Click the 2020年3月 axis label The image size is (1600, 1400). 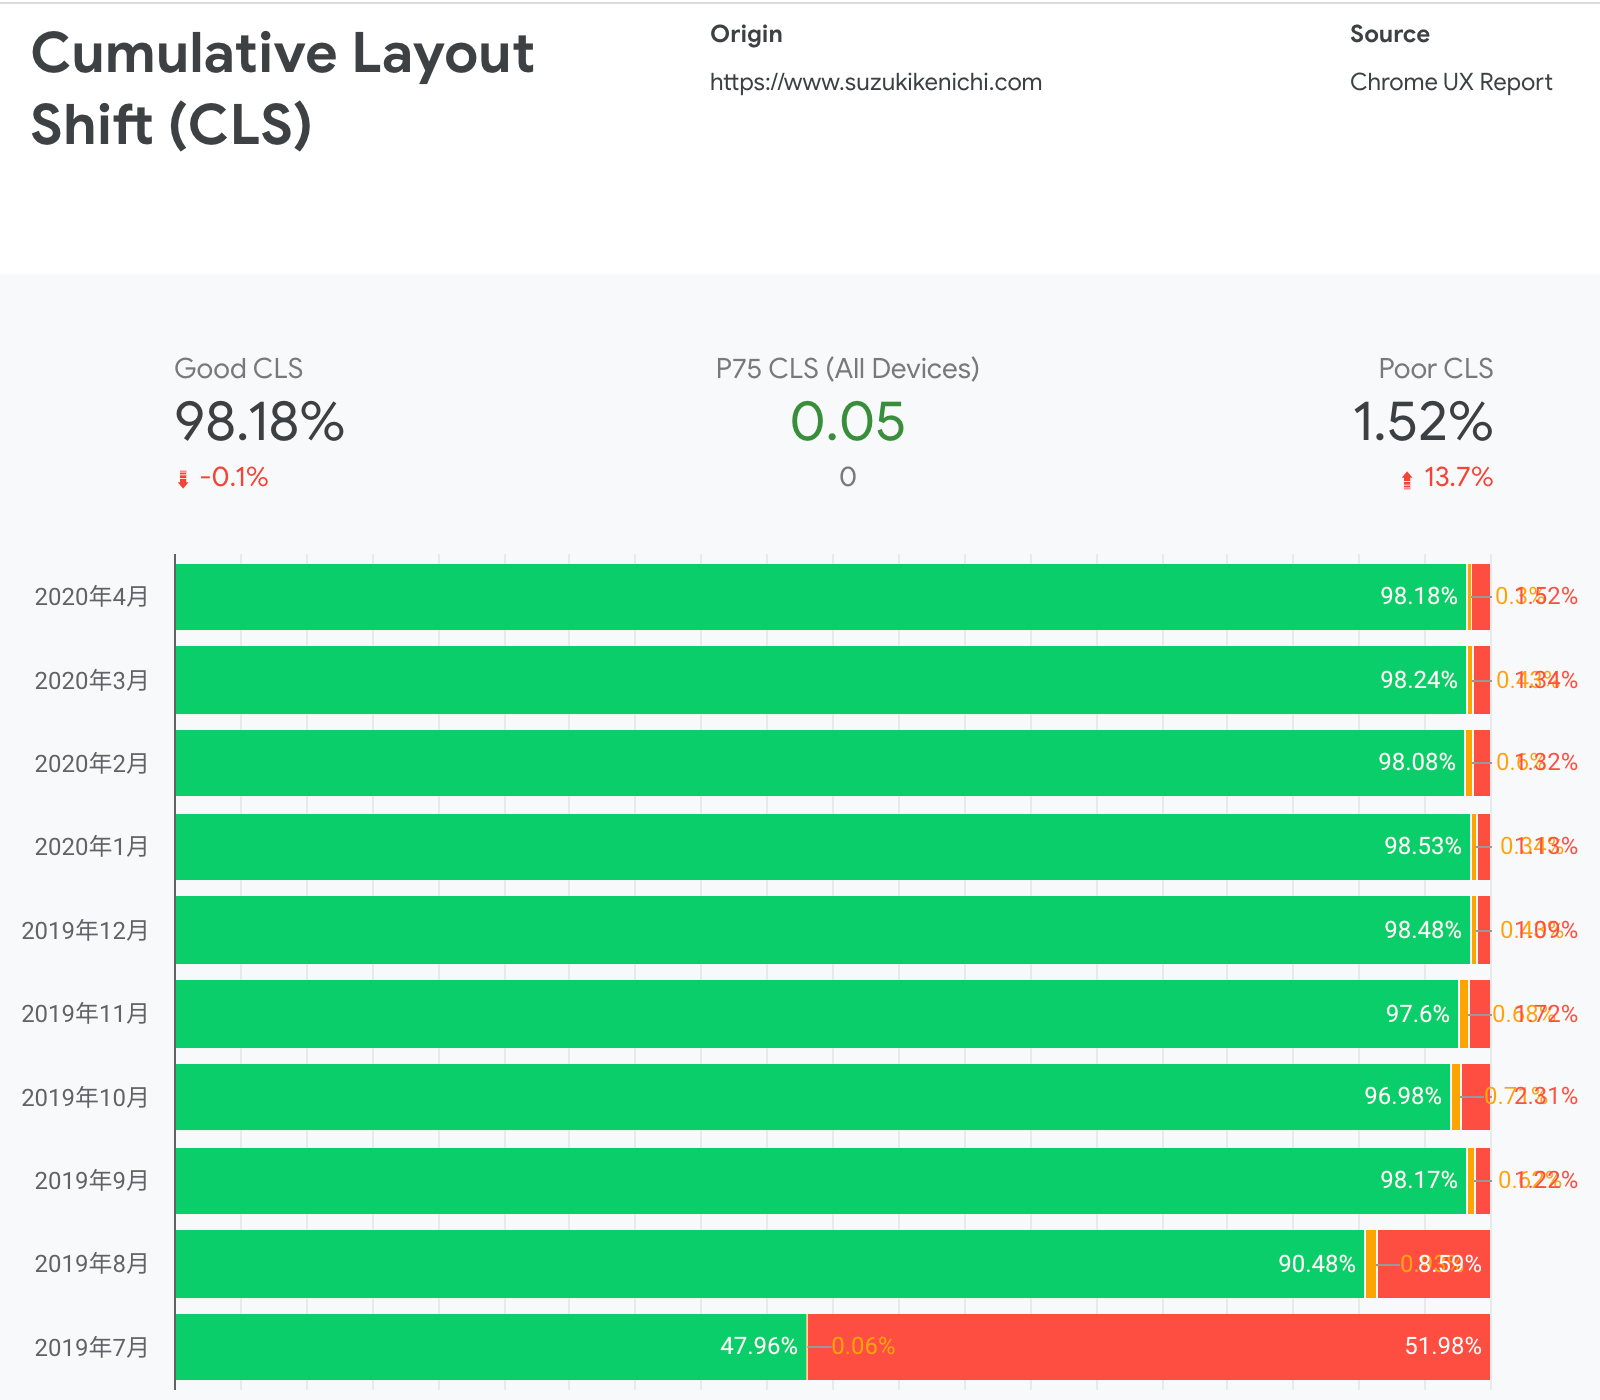tap(91, 680)
